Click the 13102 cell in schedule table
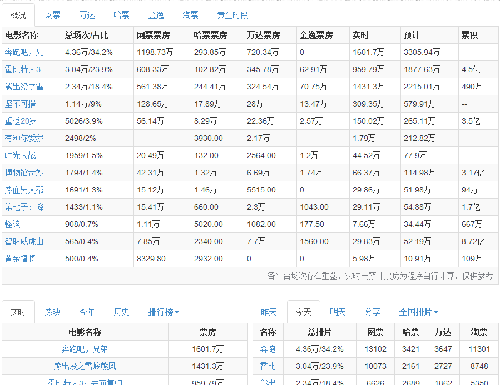The width and height of the screenshot is (500, 385). tap(375, 349)
